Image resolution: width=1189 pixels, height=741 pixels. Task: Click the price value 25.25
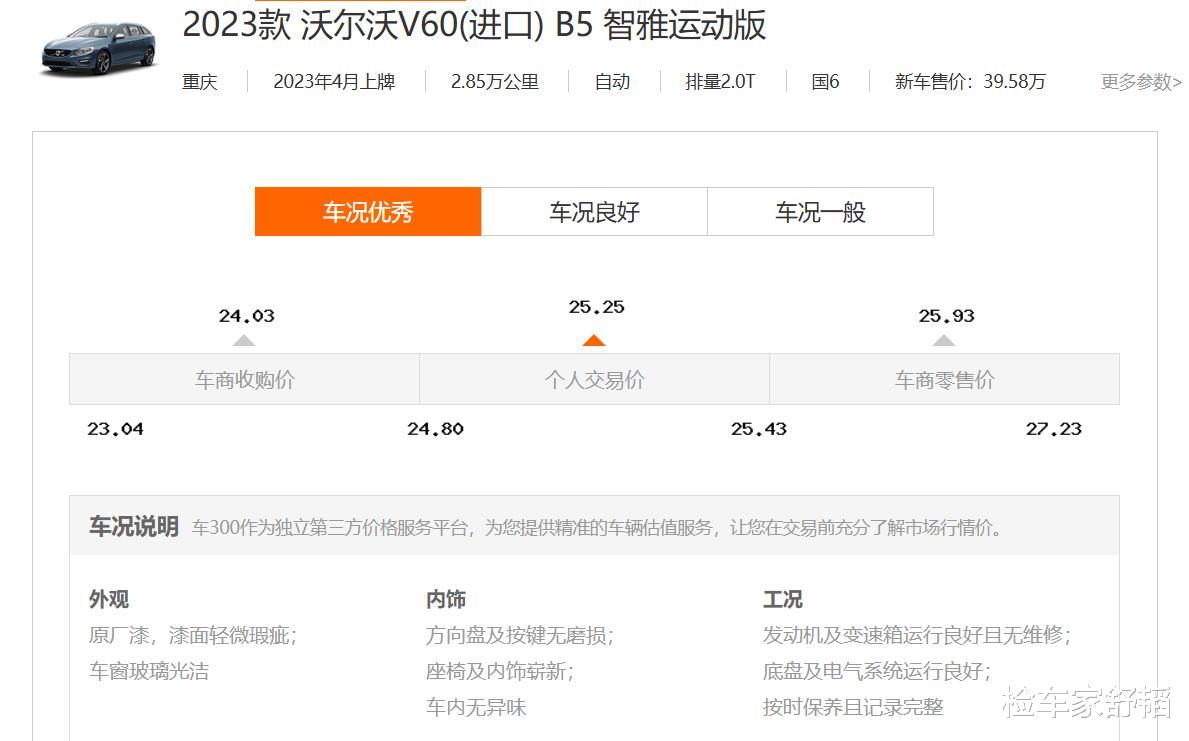coord(597,307)
